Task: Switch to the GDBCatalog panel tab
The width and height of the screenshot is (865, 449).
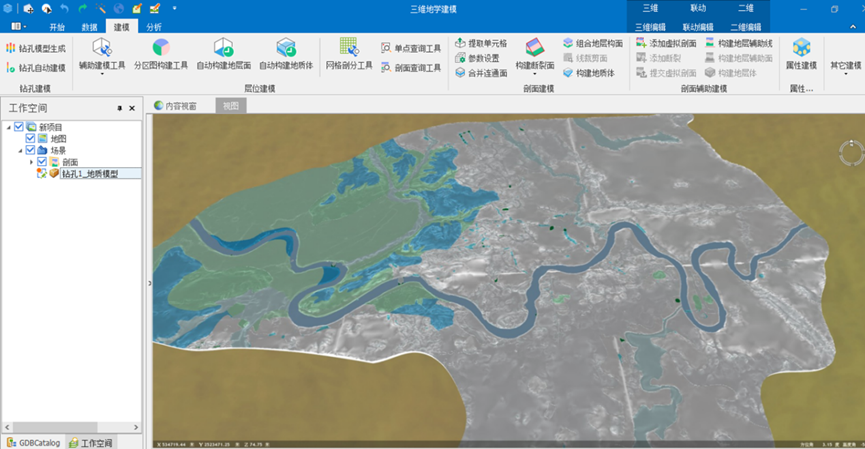Action: 32,442
